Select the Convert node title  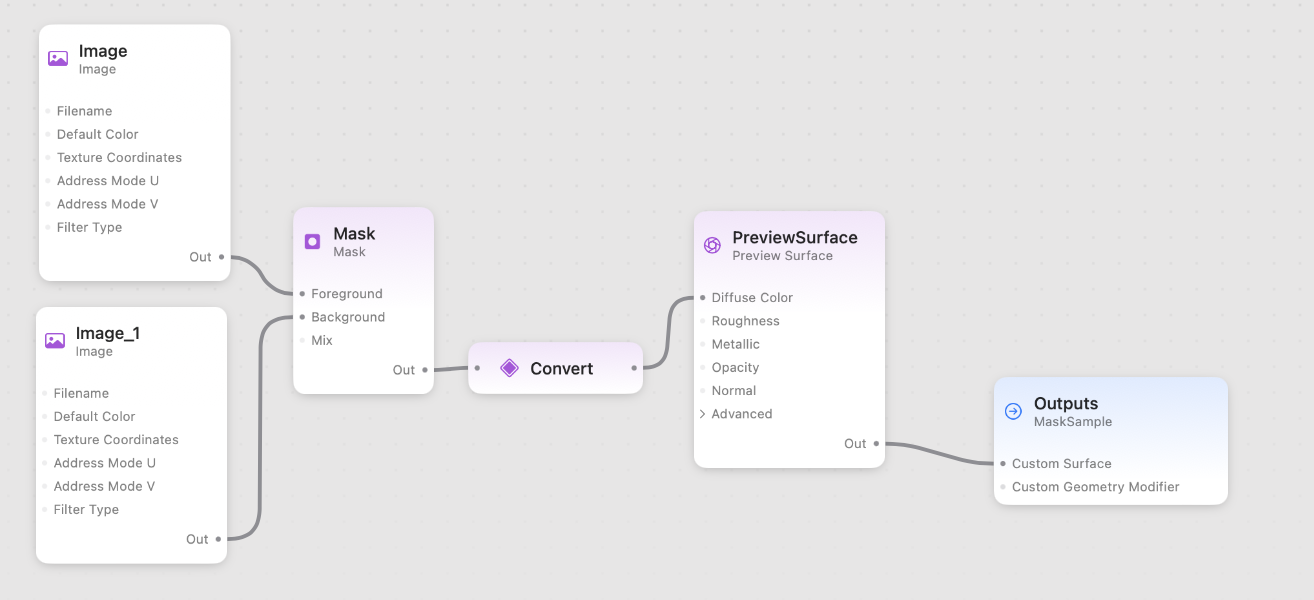[x=562, y=368]
